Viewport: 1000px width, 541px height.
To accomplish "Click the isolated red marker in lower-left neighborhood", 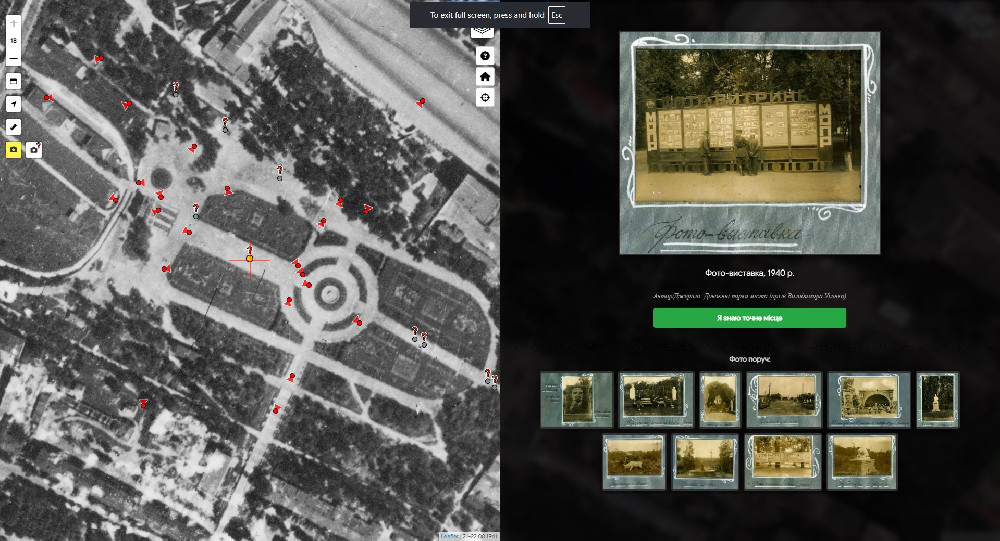I will pos(143,403).
